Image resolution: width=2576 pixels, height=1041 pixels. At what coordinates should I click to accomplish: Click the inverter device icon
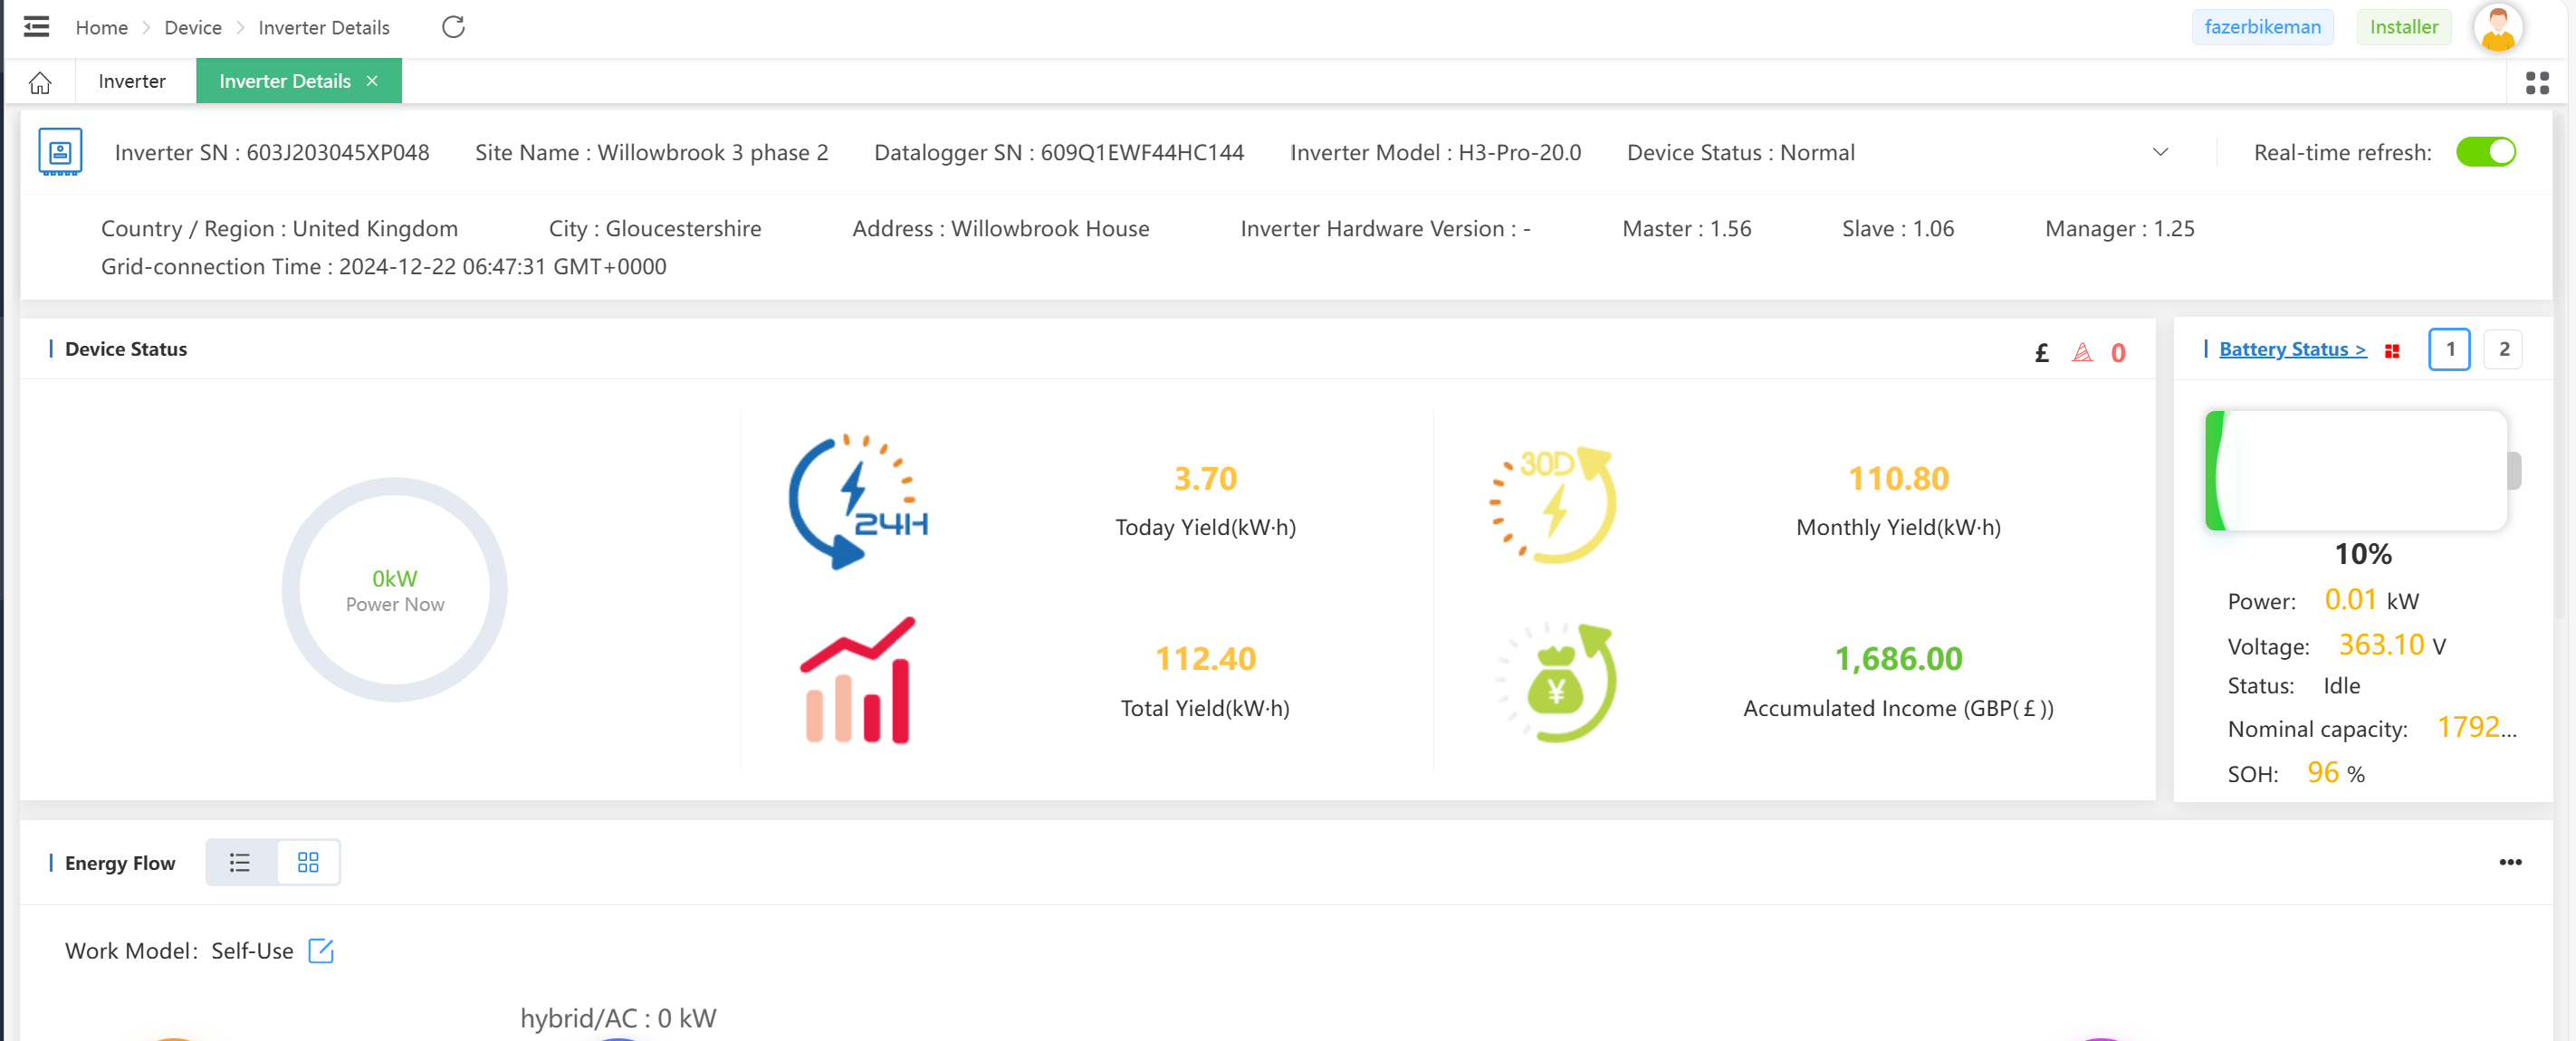[x=60, y=152]
